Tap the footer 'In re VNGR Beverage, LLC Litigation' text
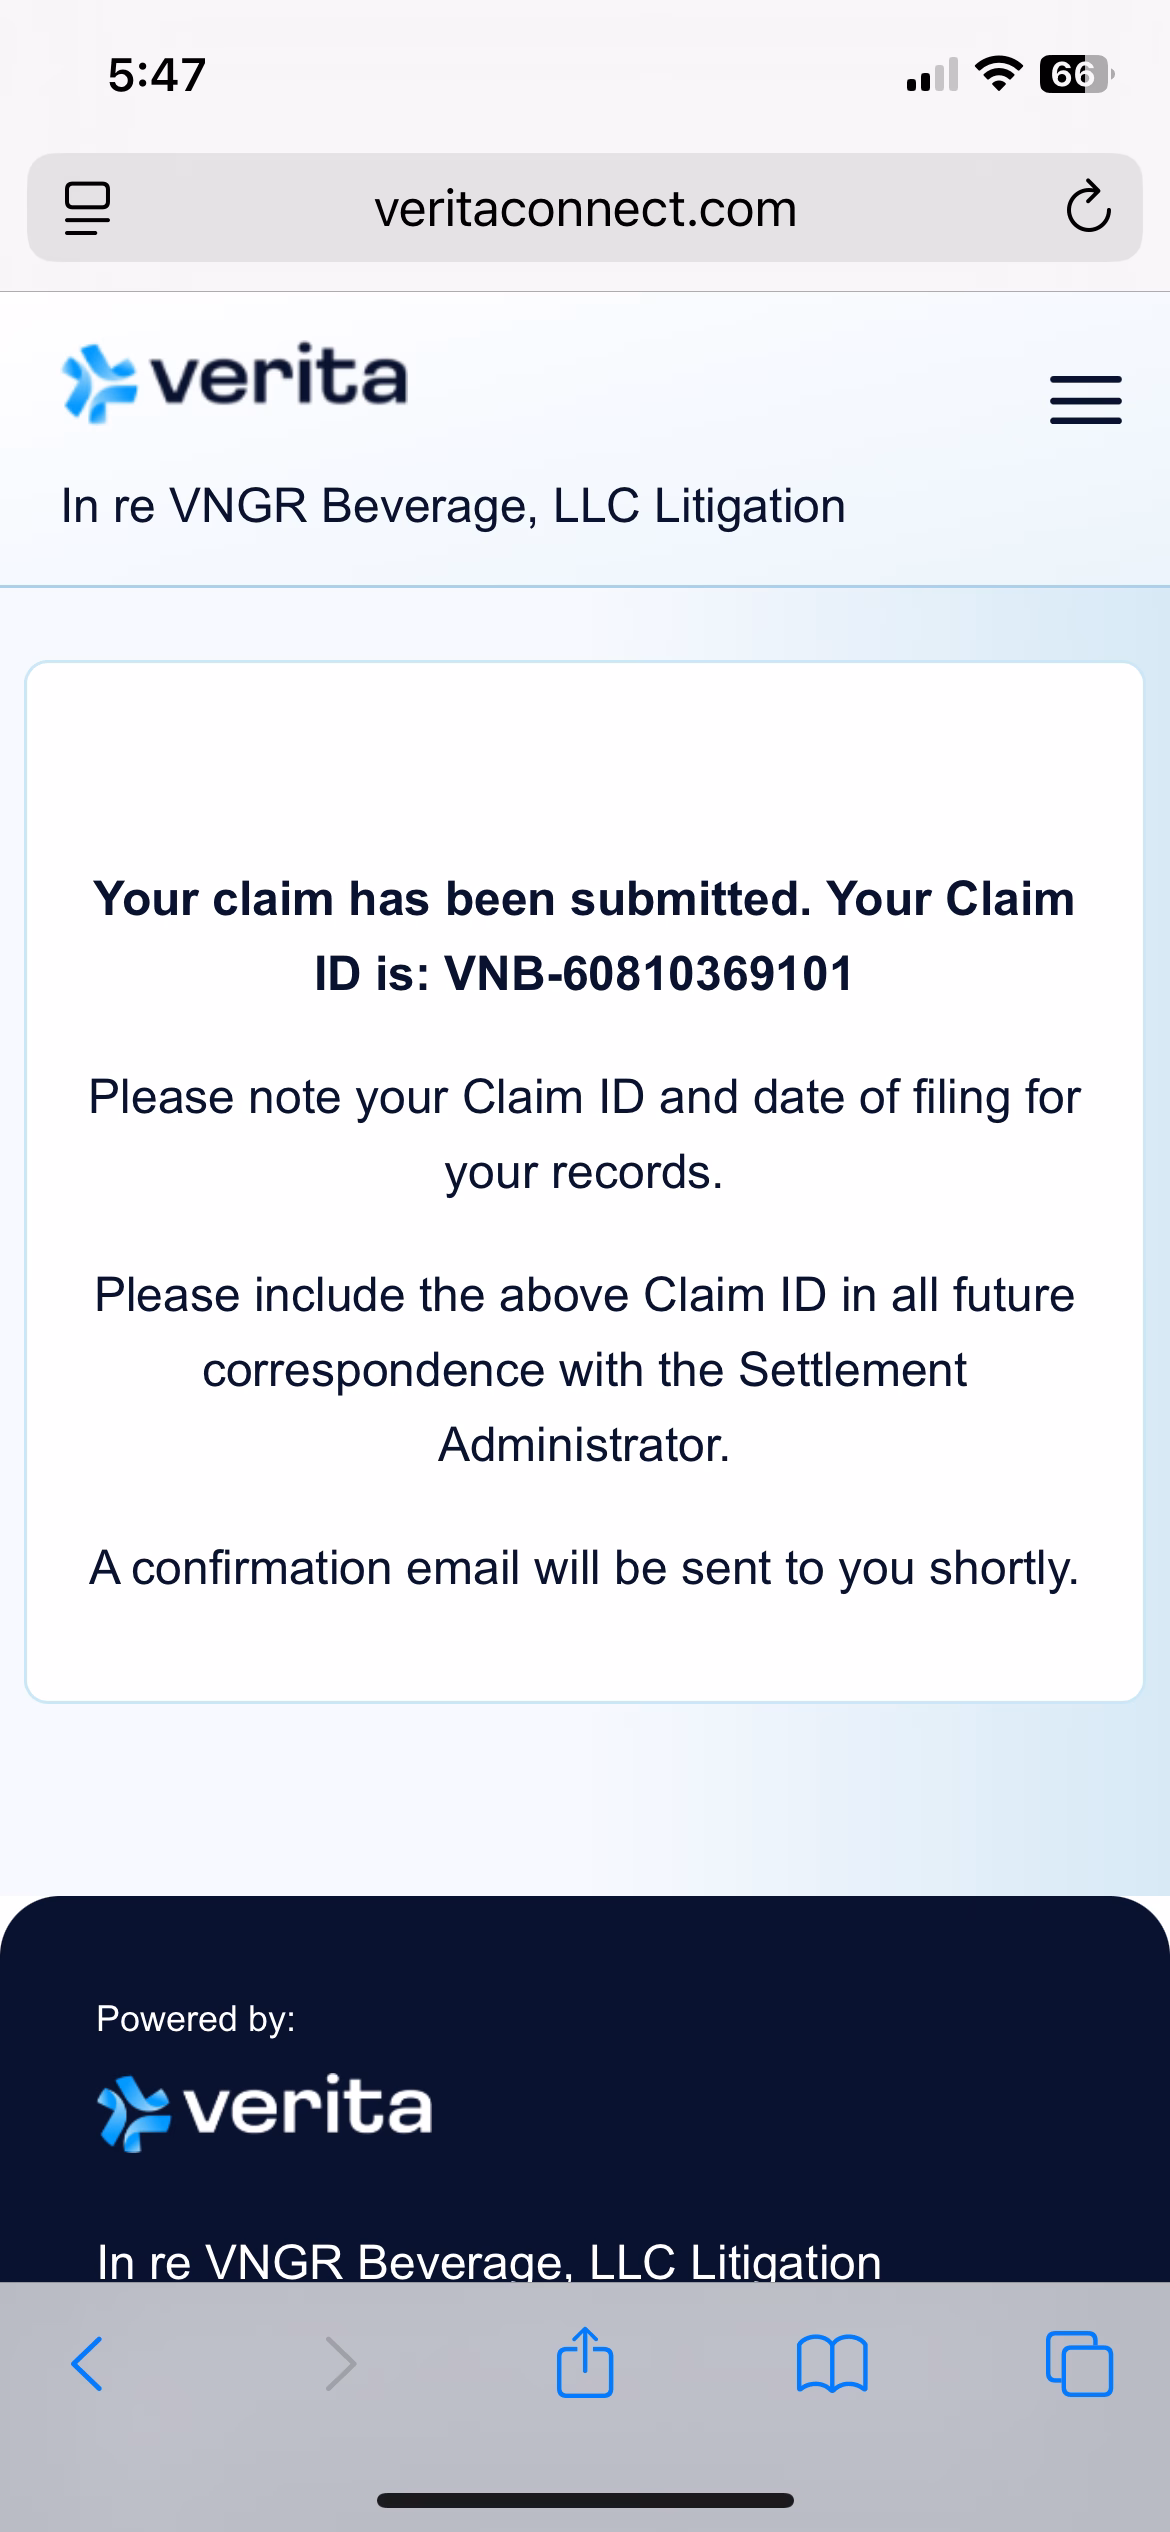This screenshot has height=2532, width=1170. pyautogui.click(x=489, y=2262)
